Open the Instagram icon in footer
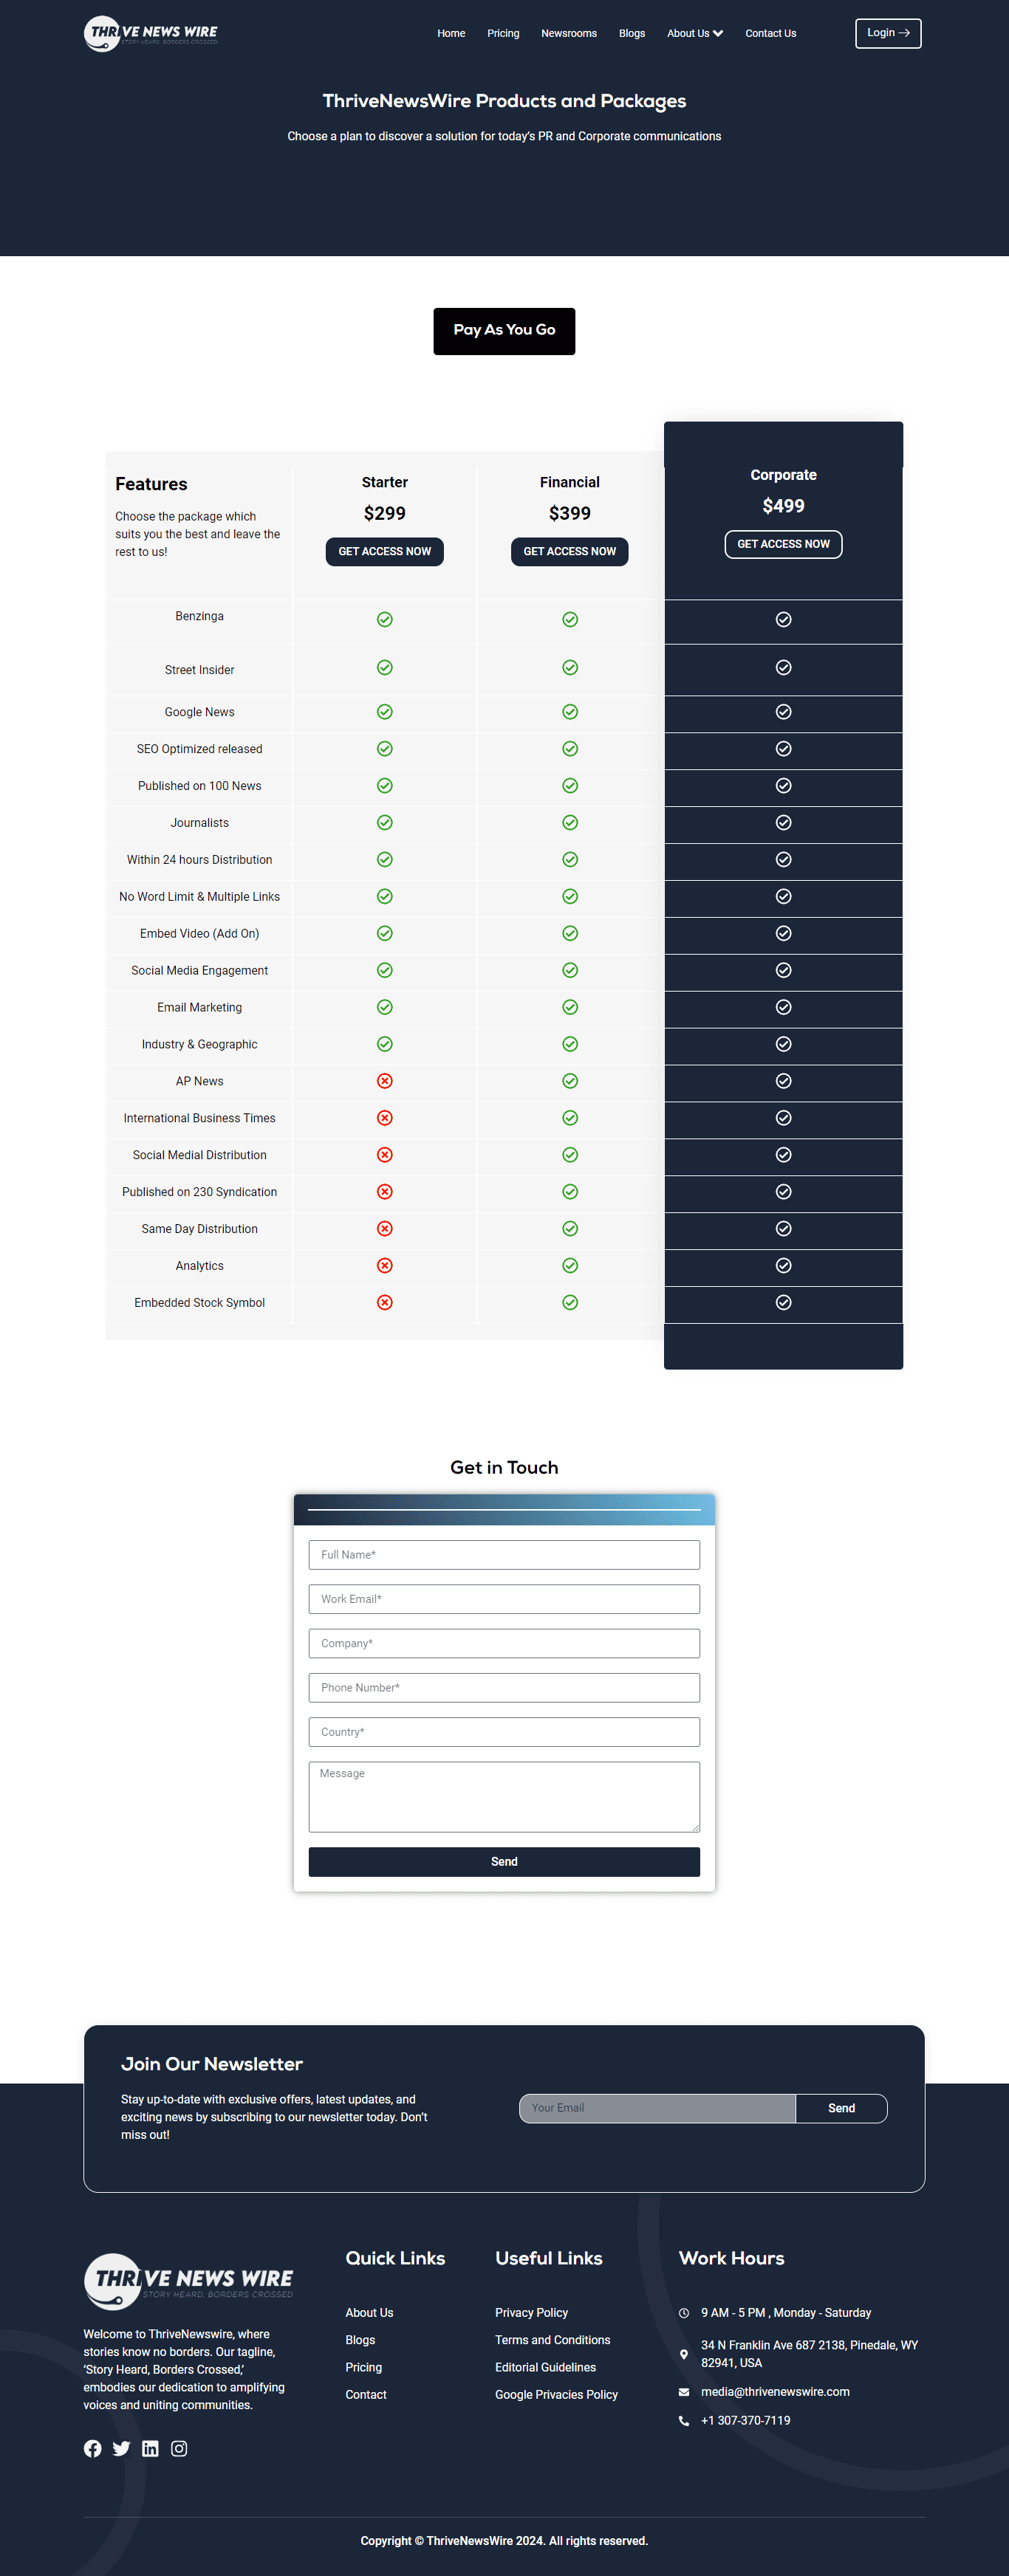This screenshot has height=2576, width=1009. coord(179,2448)
